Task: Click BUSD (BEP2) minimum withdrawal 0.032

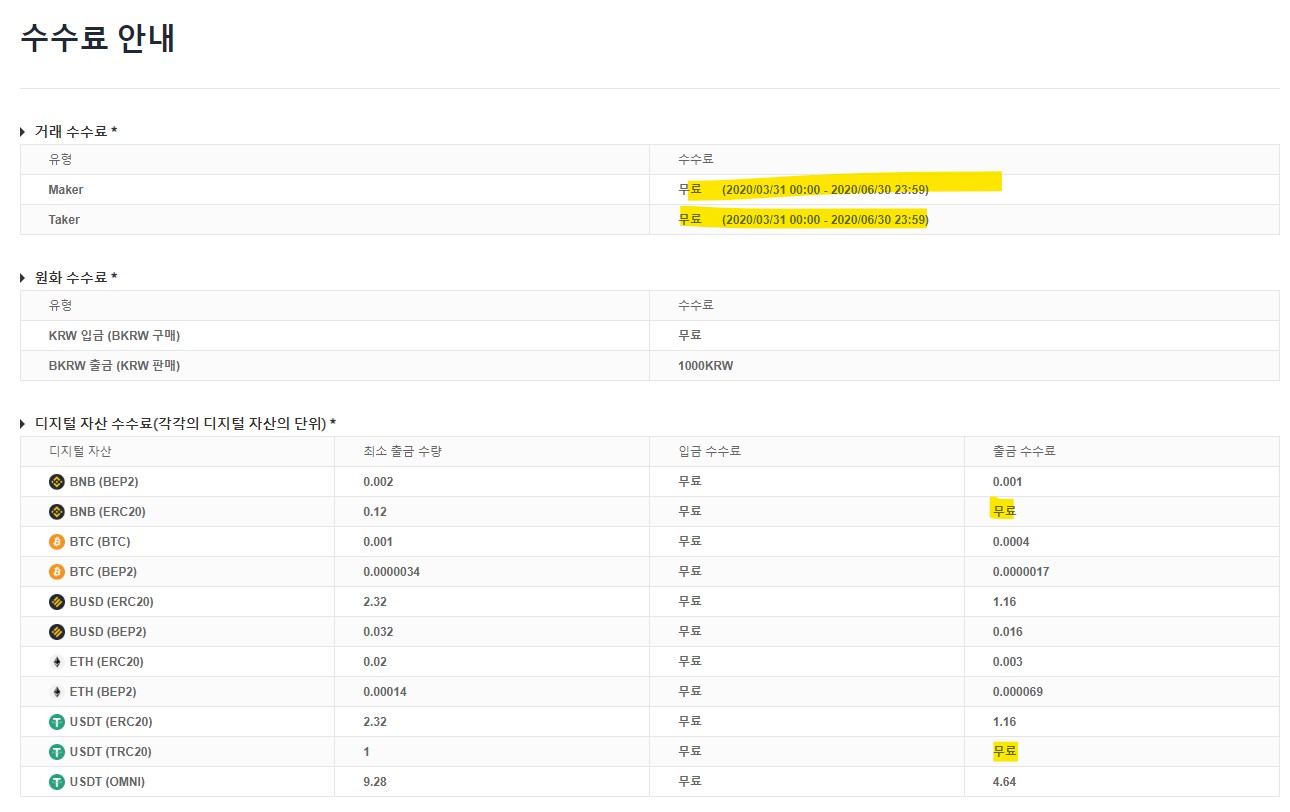Action: pyautogui.click(x=378, y=631)
